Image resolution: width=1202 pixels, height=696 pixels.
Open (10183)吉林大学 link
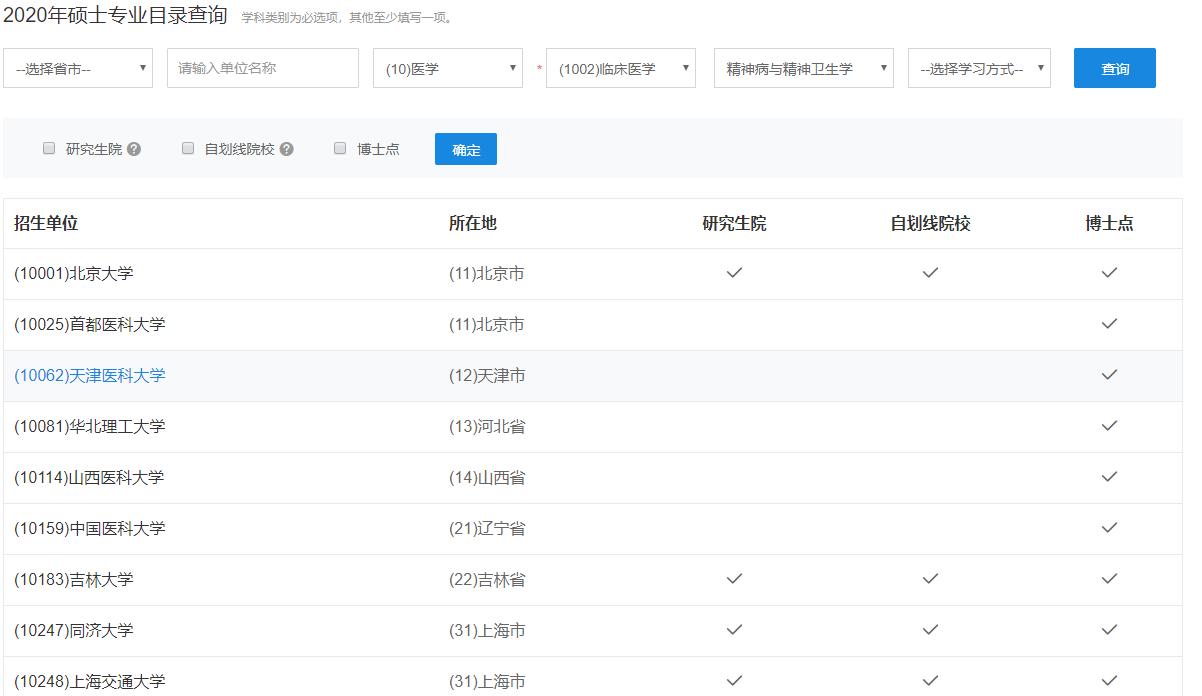tap(73, 579)
